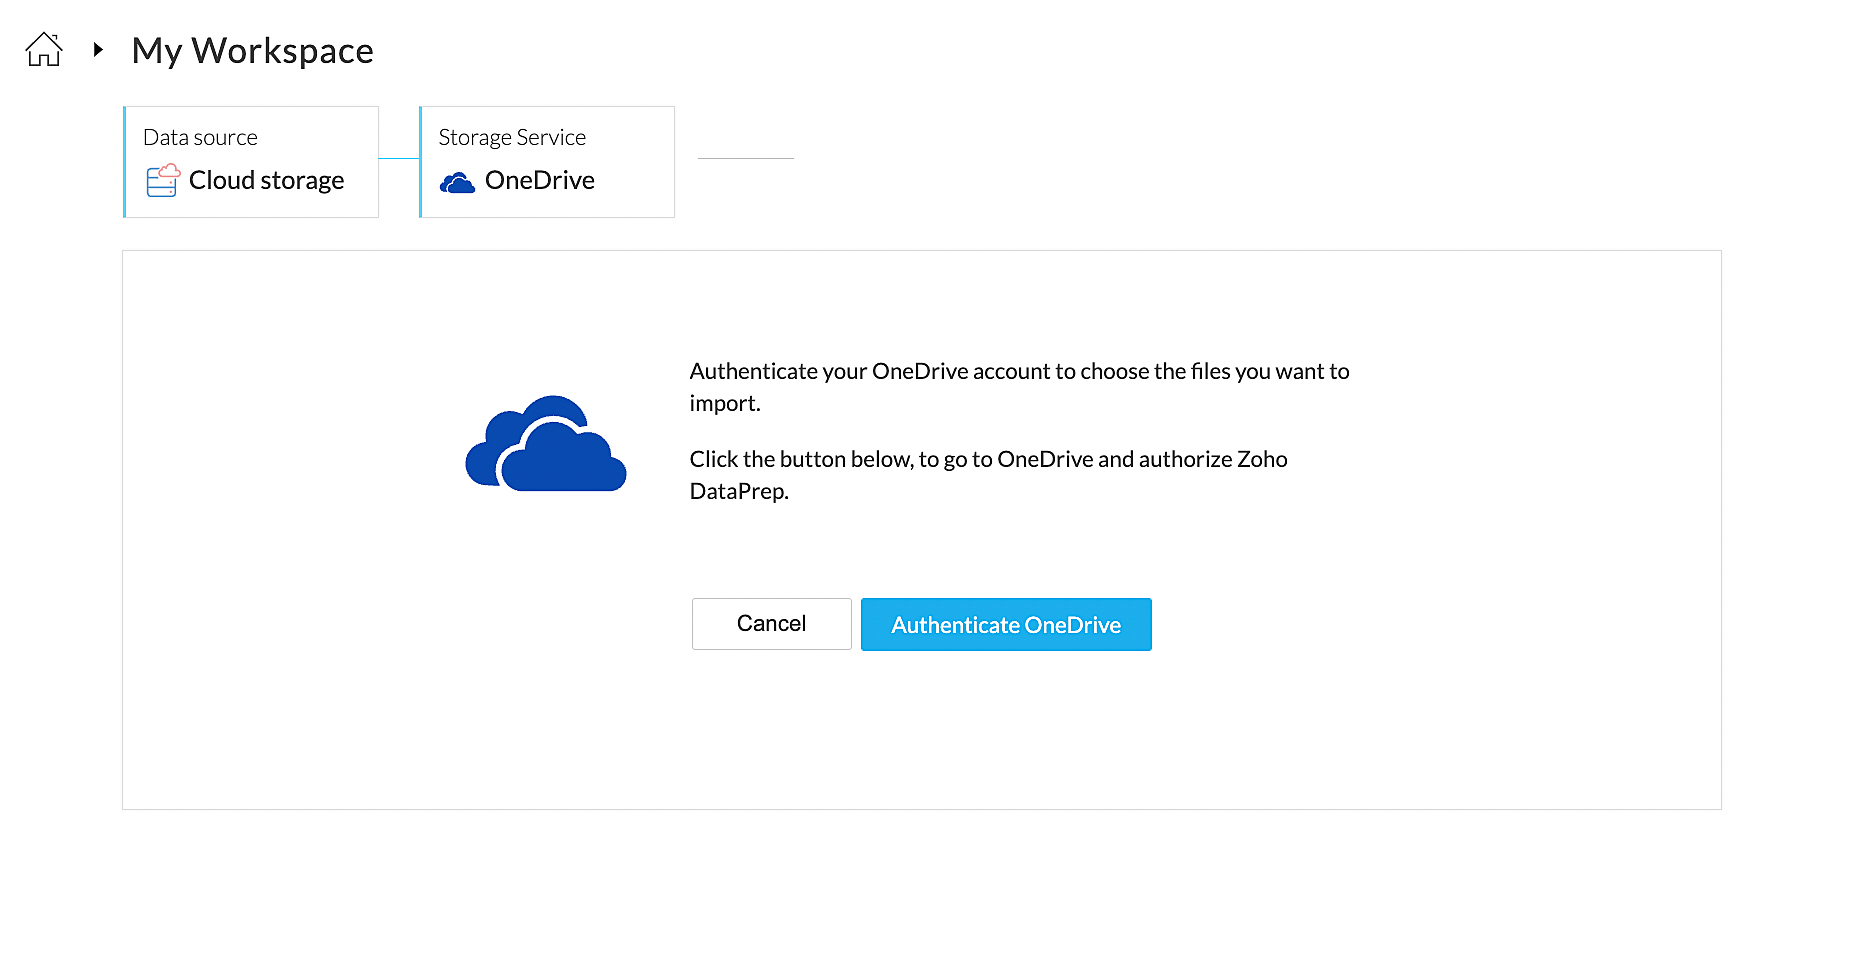The image size is (1850, 970).
Task: Click the 'Authenticate your OneDrive account' instruction text
Action: pyautogui.click(x=1019, y=387)
